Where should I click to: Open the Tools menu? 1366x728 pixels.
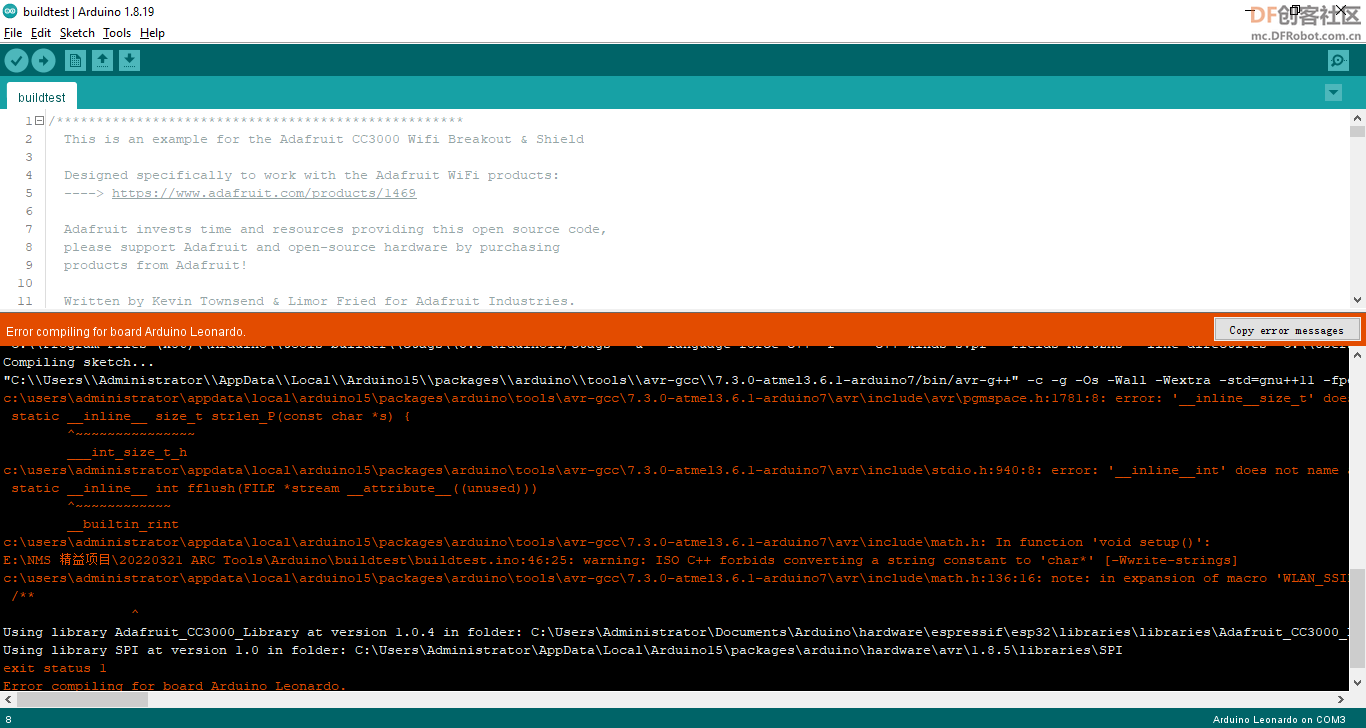coord(117,33)
